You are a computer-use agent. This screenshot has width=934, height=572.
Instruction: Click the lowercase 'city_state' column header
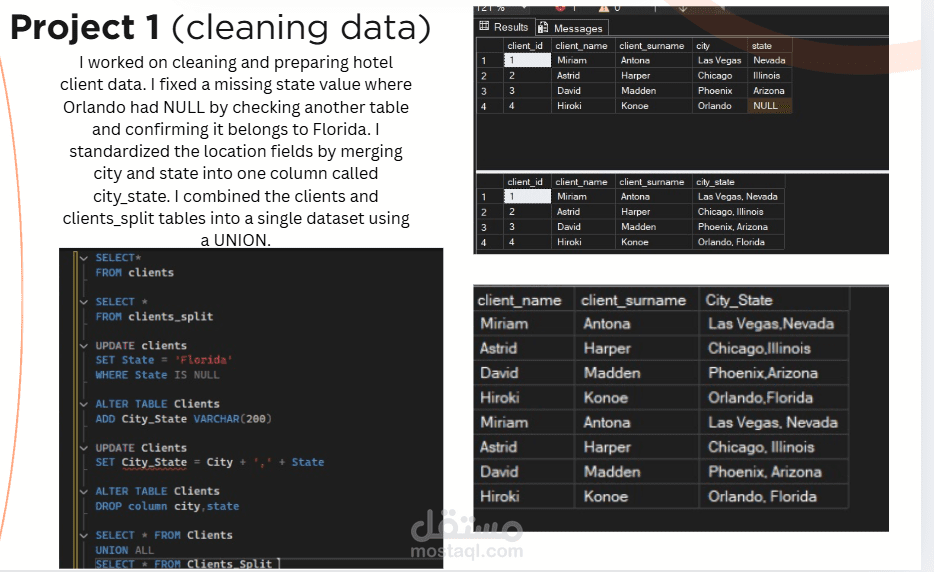coord(738,182)
